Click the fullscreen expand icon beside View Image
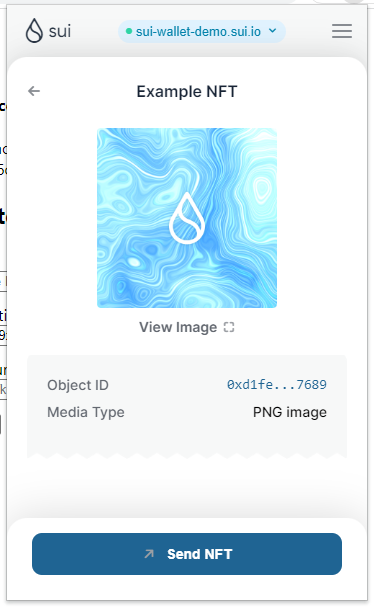Screen dimensions: 374x609 click(229, 327)
